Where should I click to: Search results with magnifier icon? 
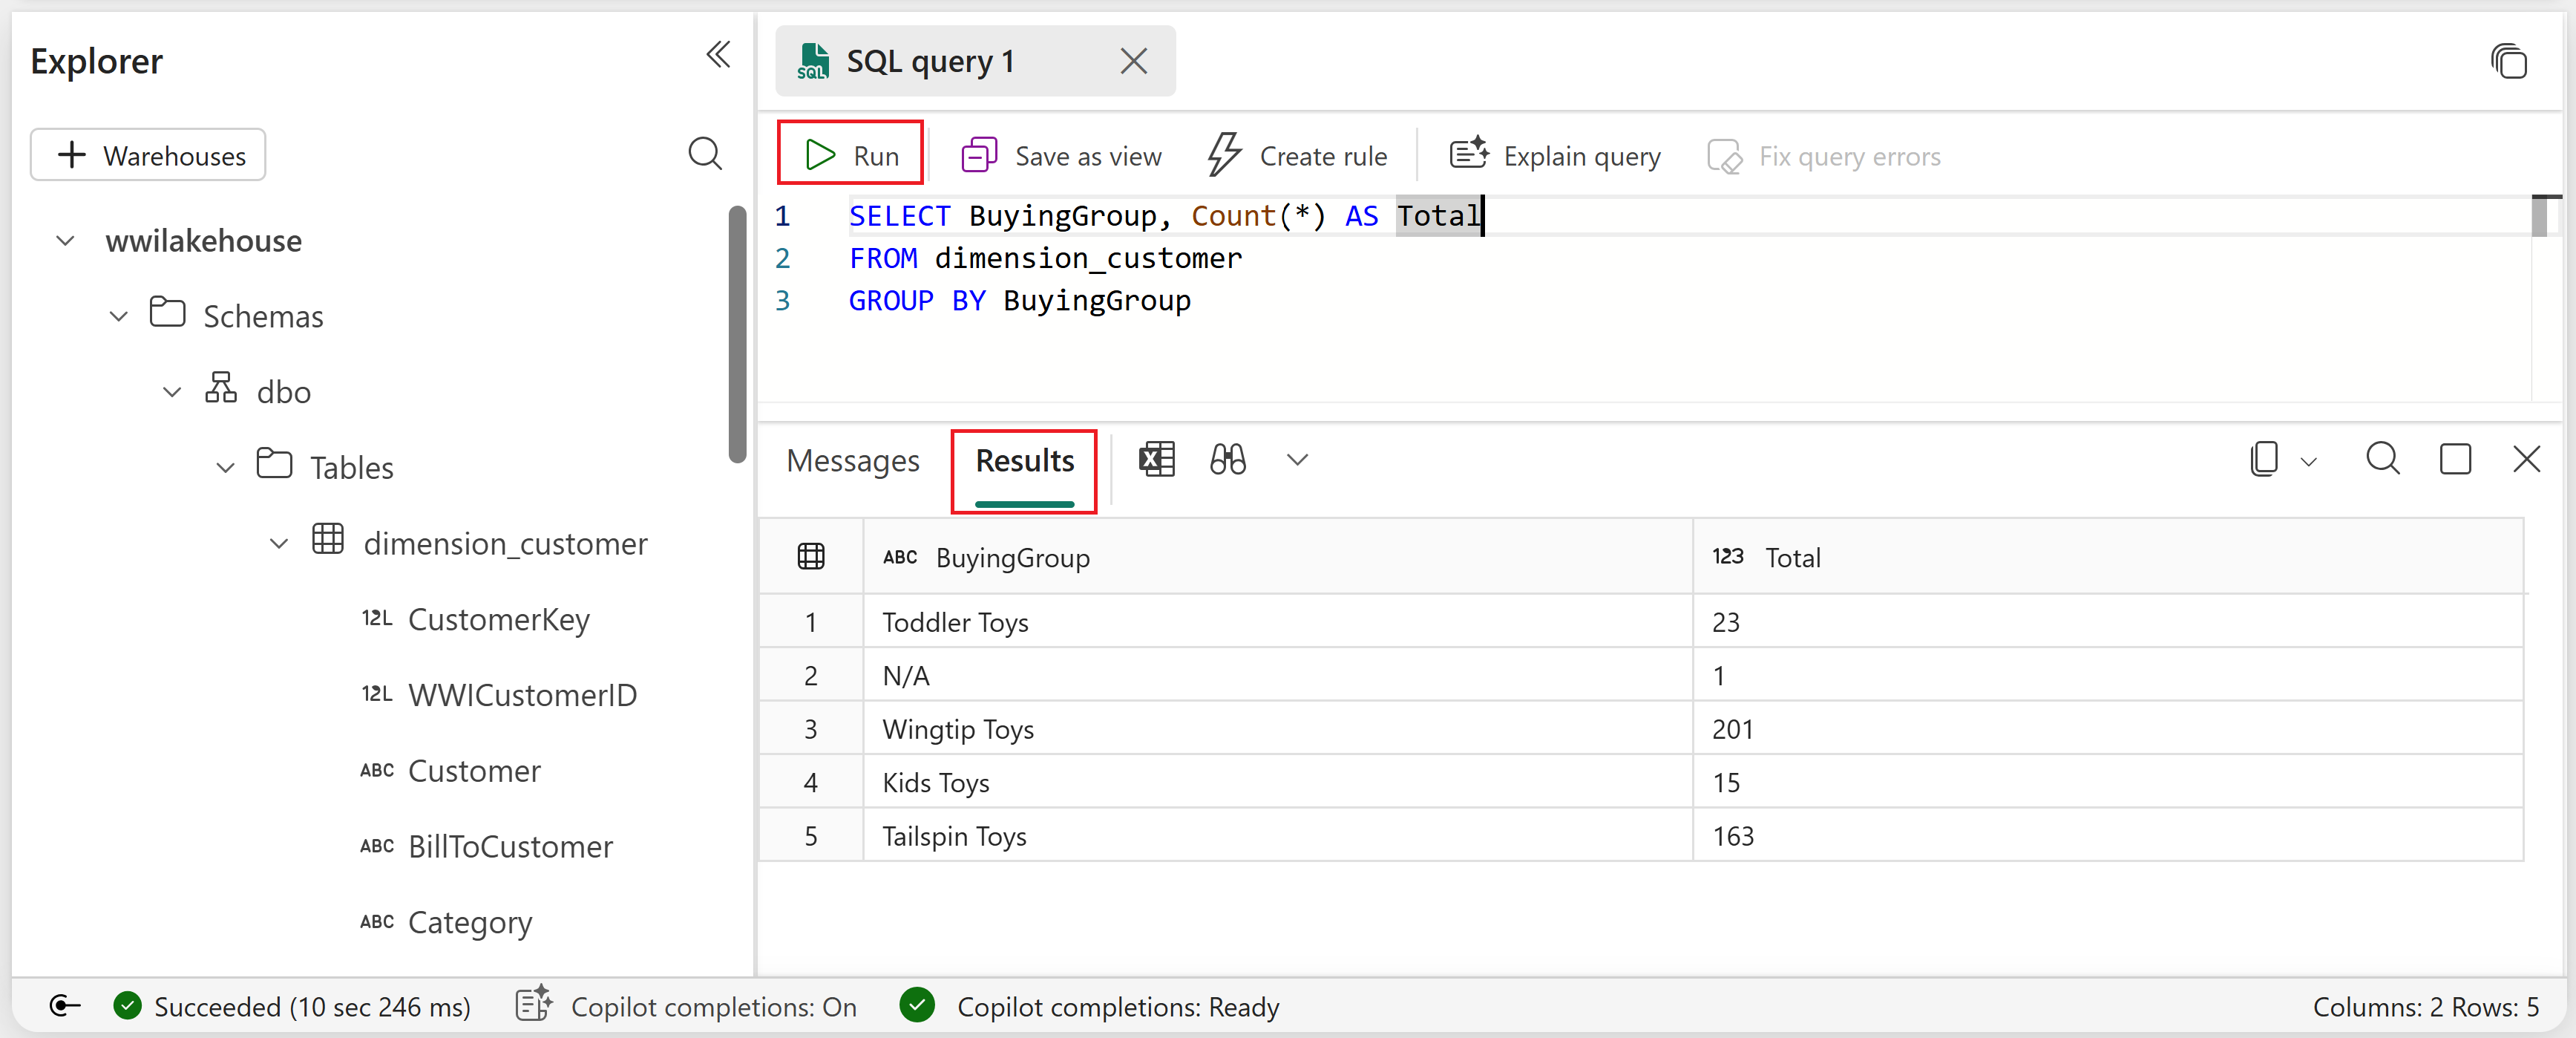point(2382,459)
